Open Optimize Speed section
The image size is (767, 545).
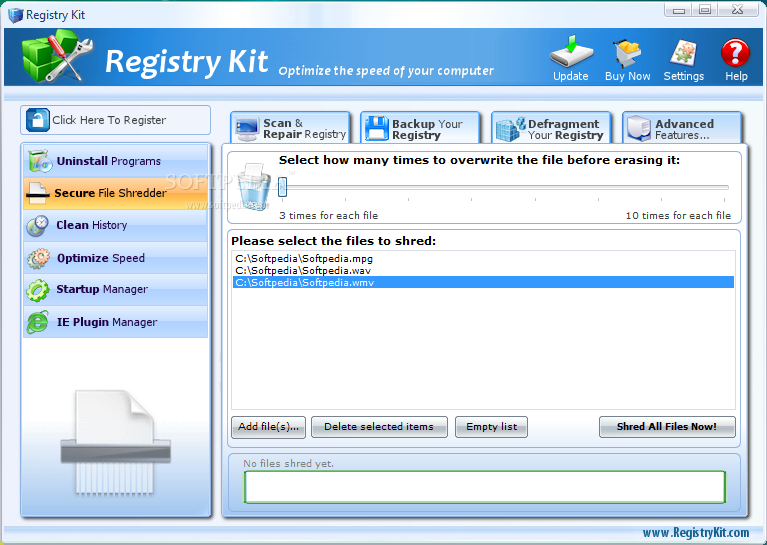click(x=116, y=258)
